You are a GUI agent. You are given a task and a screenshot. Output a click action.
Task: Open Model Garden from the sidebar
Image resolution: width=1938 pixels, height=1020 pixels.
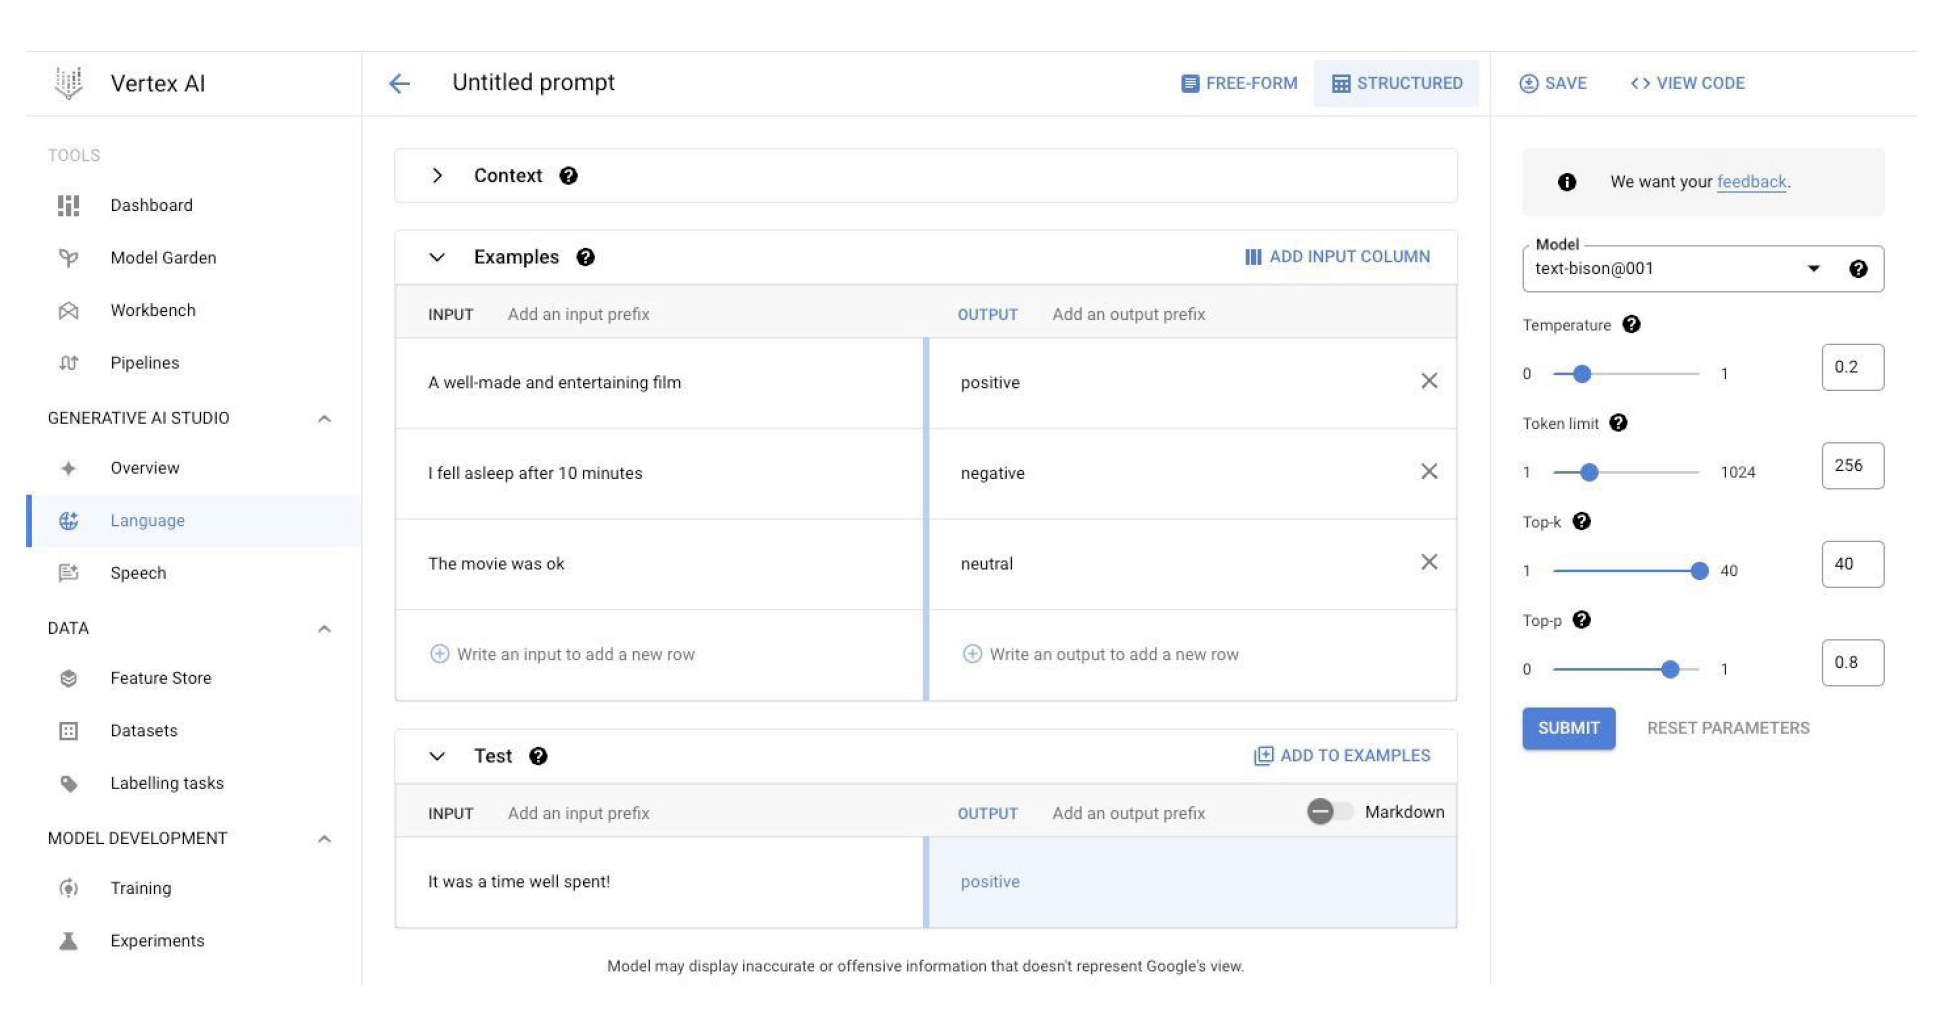(163, 258)
